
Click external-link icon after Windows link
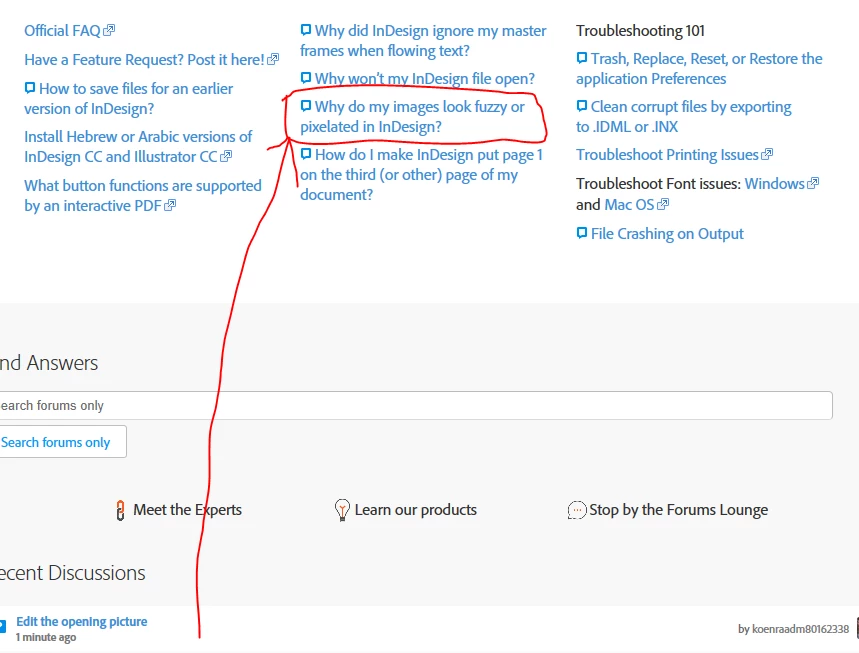coord(813,183)
